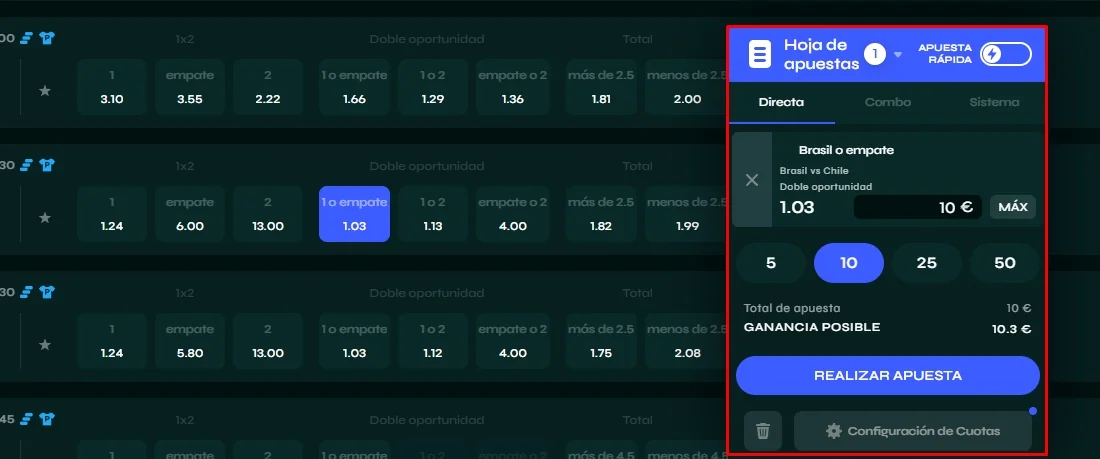Open statistics icon in the bottom row marked 45
The width and height of the screenshot is (1100, 459).
point(27,419)
